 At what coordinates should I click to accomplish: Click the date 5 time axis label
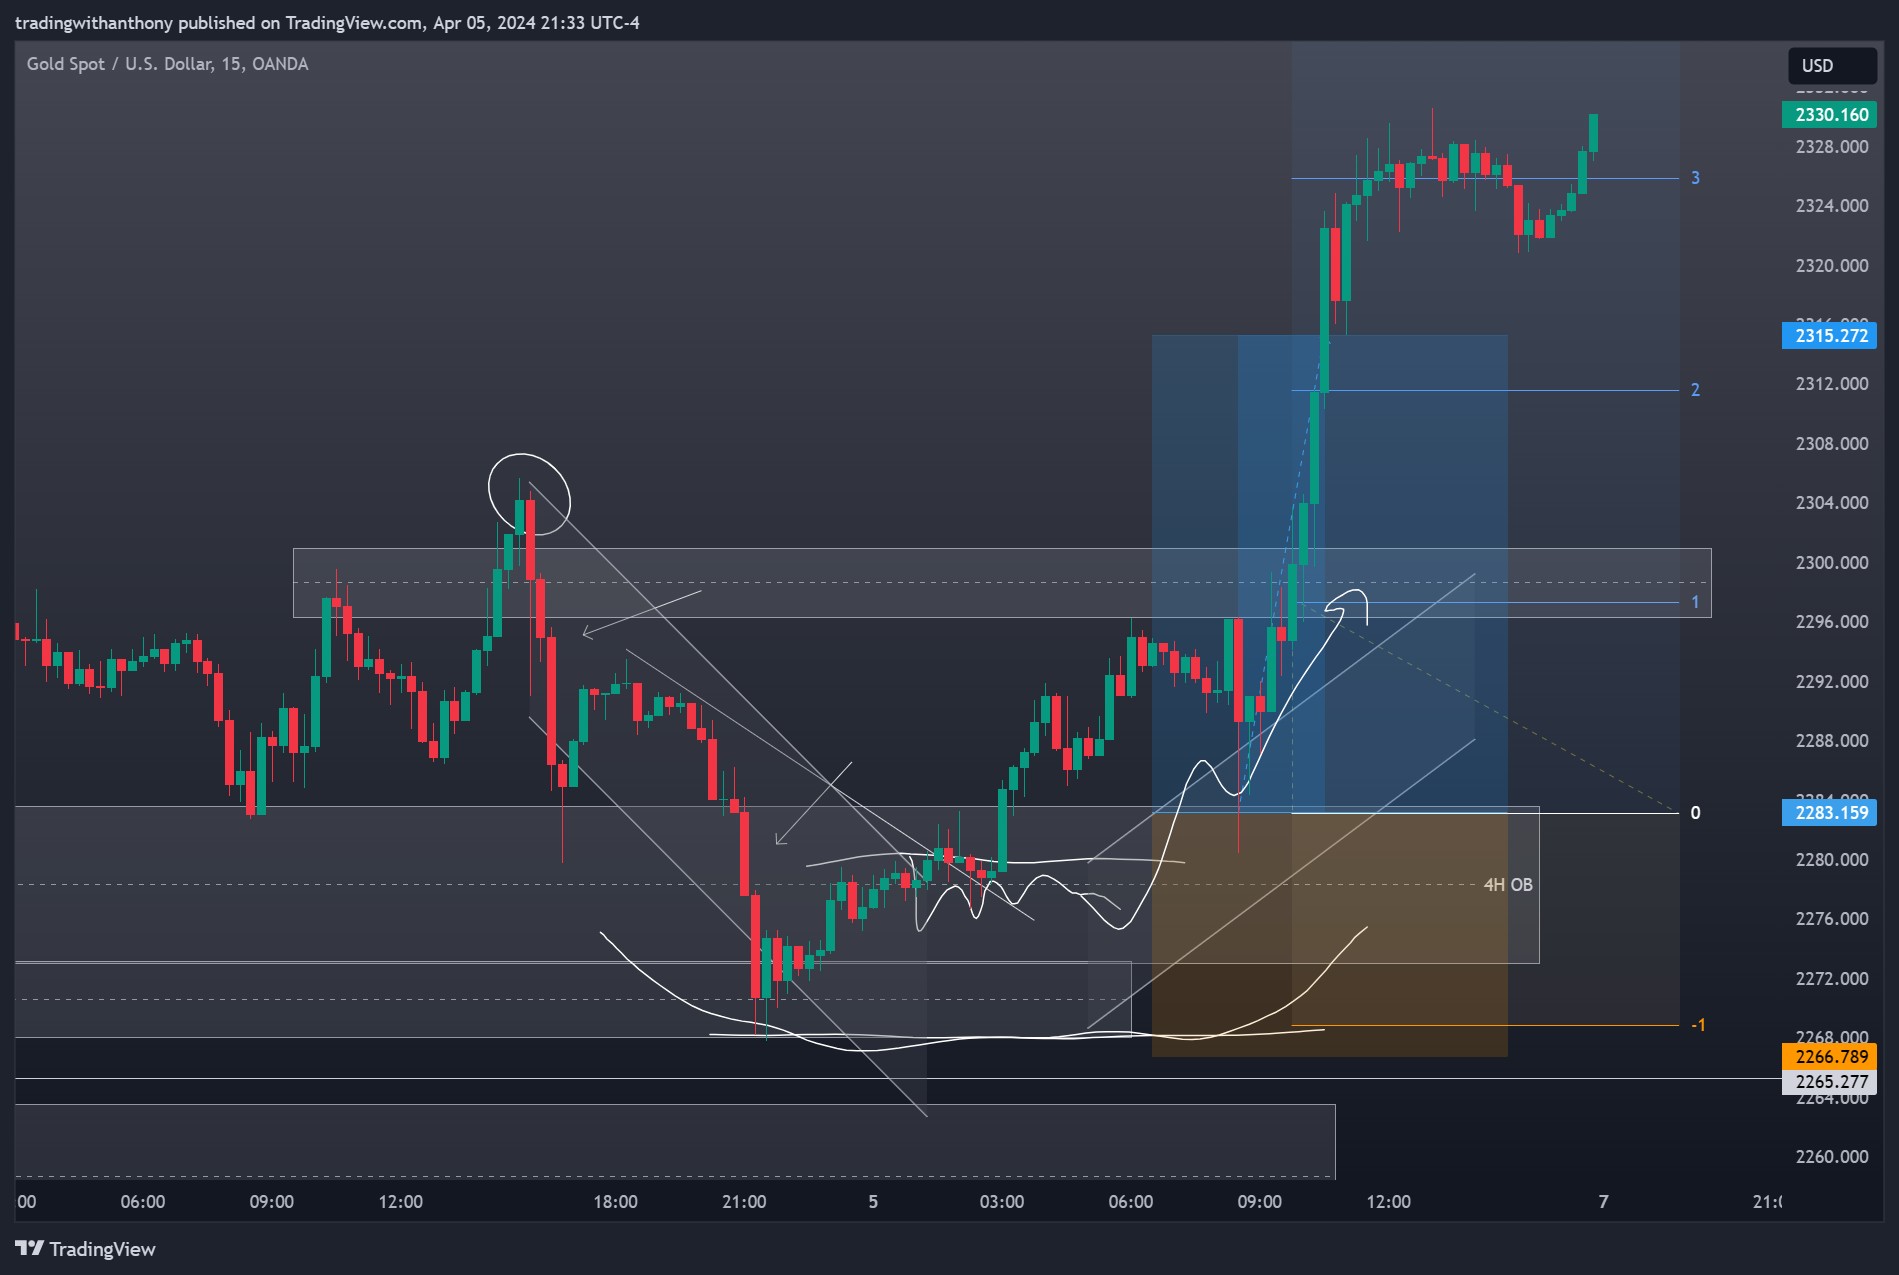873,1202
